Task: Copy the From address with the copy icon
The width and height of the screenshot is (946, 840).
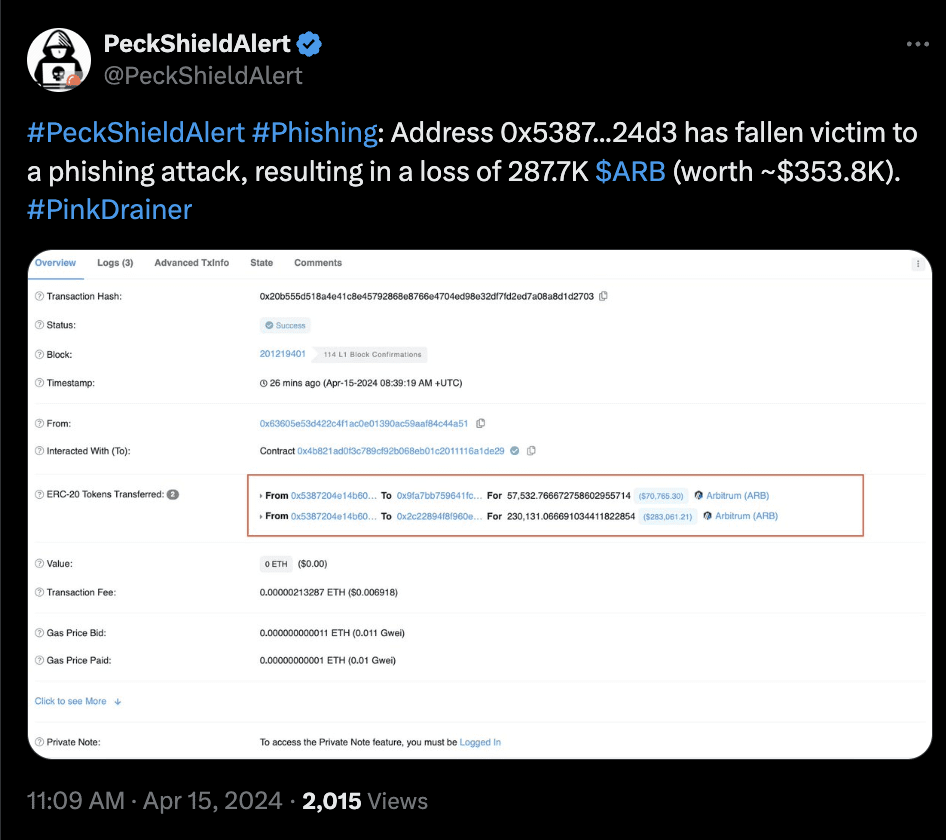Action: coord(479,422)
